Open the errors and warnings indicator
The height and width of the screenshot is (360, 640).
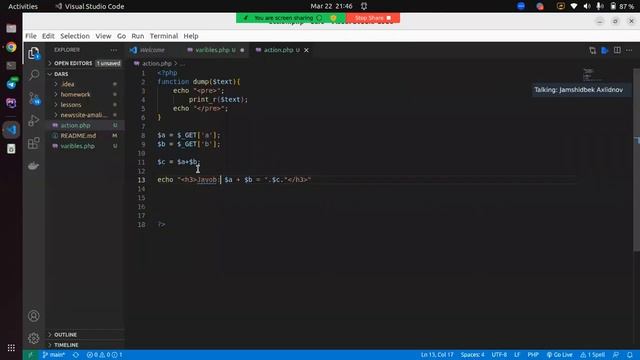(104, 355)
